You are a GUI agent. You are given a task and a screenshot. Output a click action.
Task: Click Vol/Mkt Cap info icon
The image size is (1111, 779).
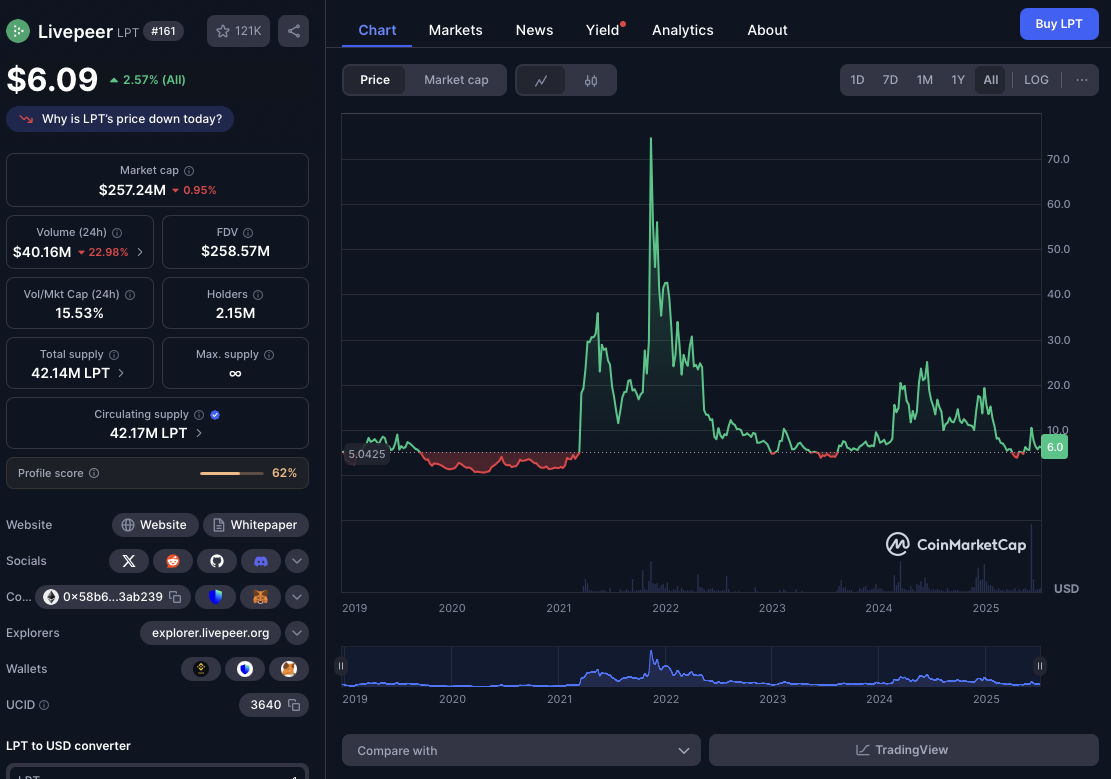pyautogui.click(x=130, y=295)
